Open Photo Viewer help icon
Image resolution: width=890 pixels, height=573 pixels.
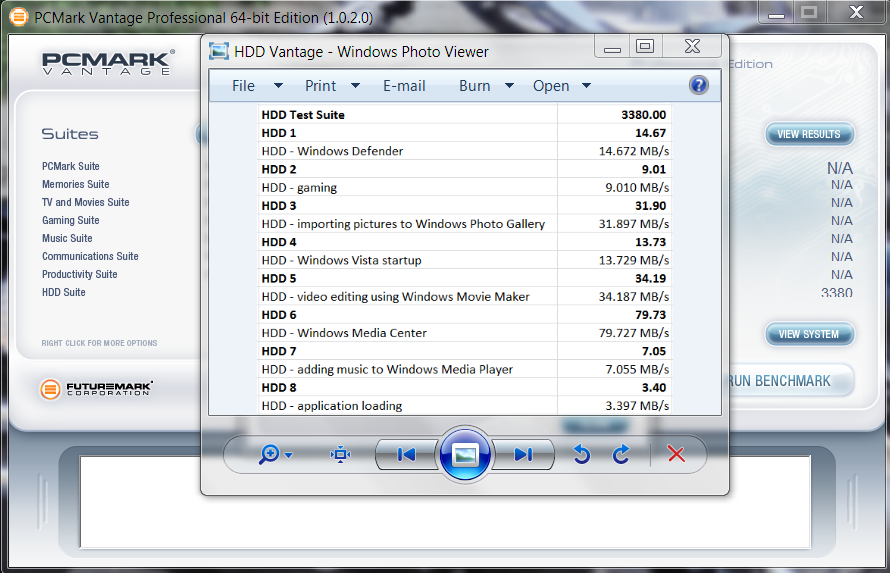point(699,85)
